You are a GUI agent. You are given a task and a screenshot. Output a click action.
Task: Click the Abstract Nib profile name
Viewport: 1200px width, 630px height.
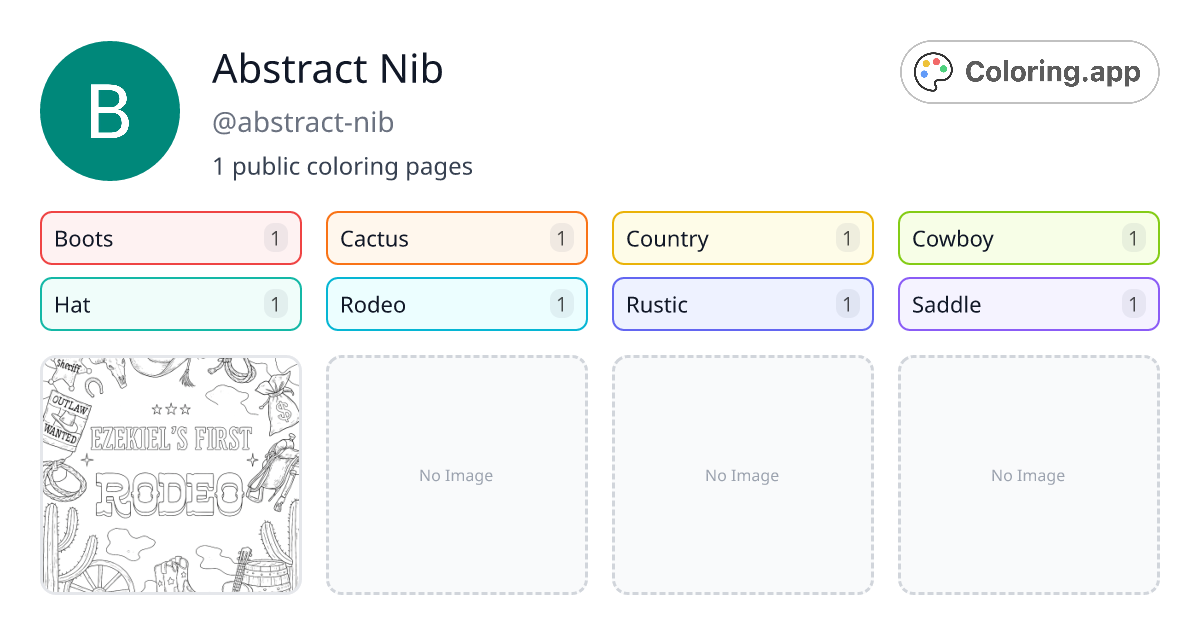[x=327, y=69]
